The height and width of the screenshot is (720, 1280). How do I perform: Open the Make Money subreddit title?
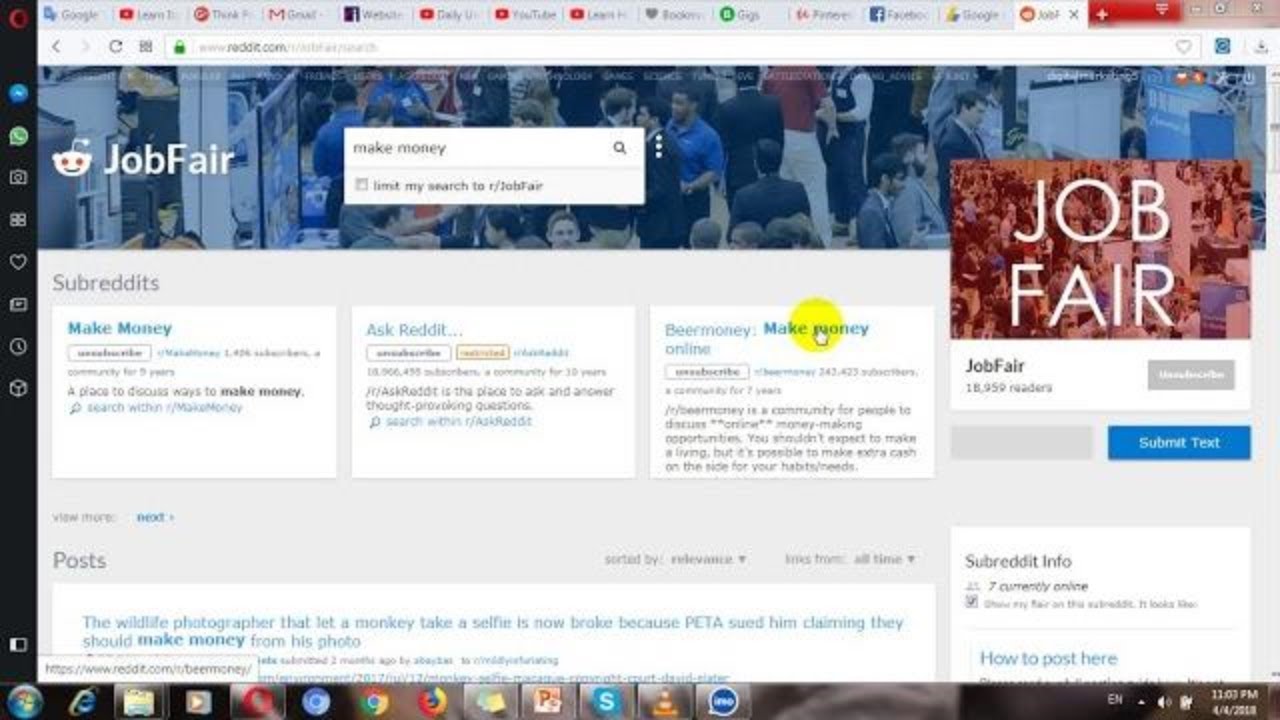[119, 328]
